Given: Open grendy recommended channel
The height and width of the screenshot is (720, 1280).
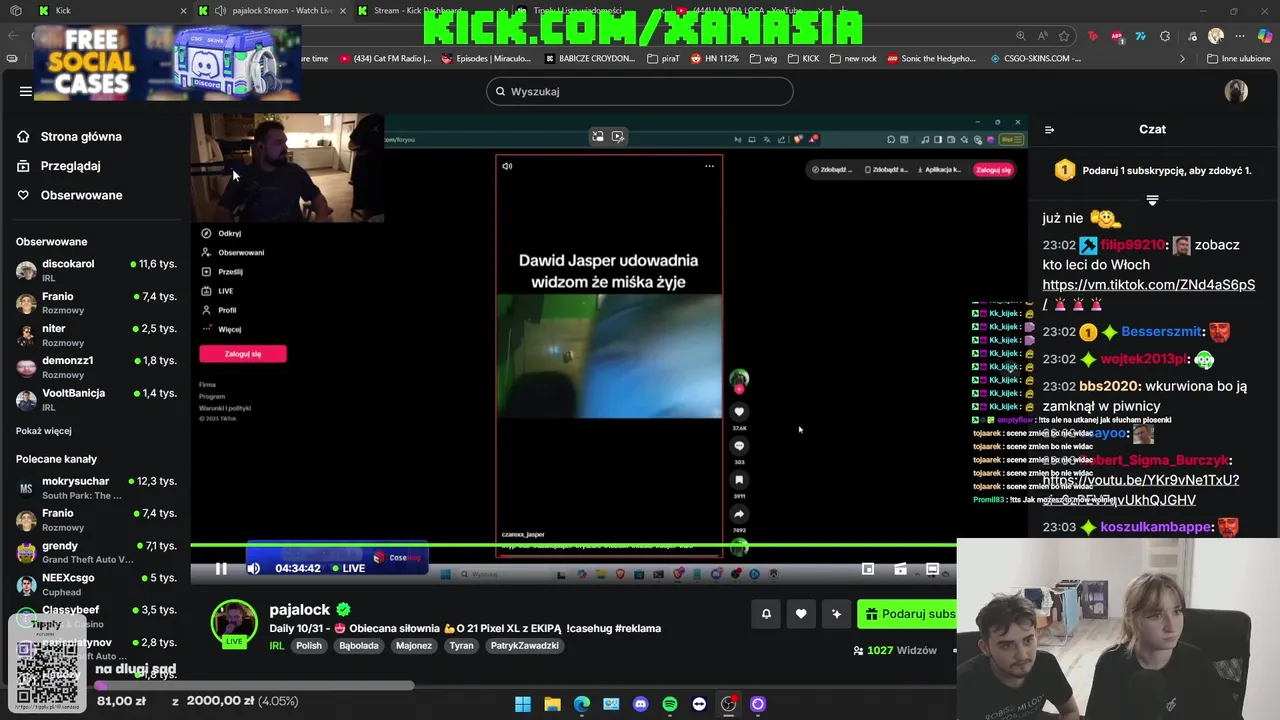Looking at the screenshot, I should pyautogui.click(x=96, y=552).
